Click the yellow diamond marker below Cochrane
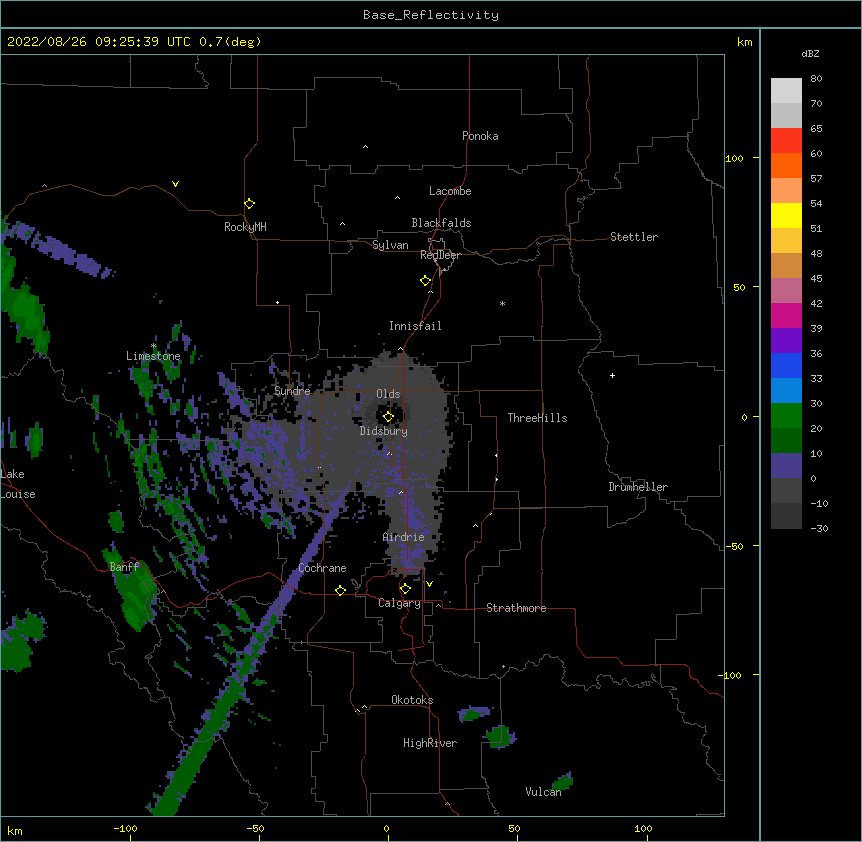Screen dimensions: 862x842 click(x=340, y=590)
